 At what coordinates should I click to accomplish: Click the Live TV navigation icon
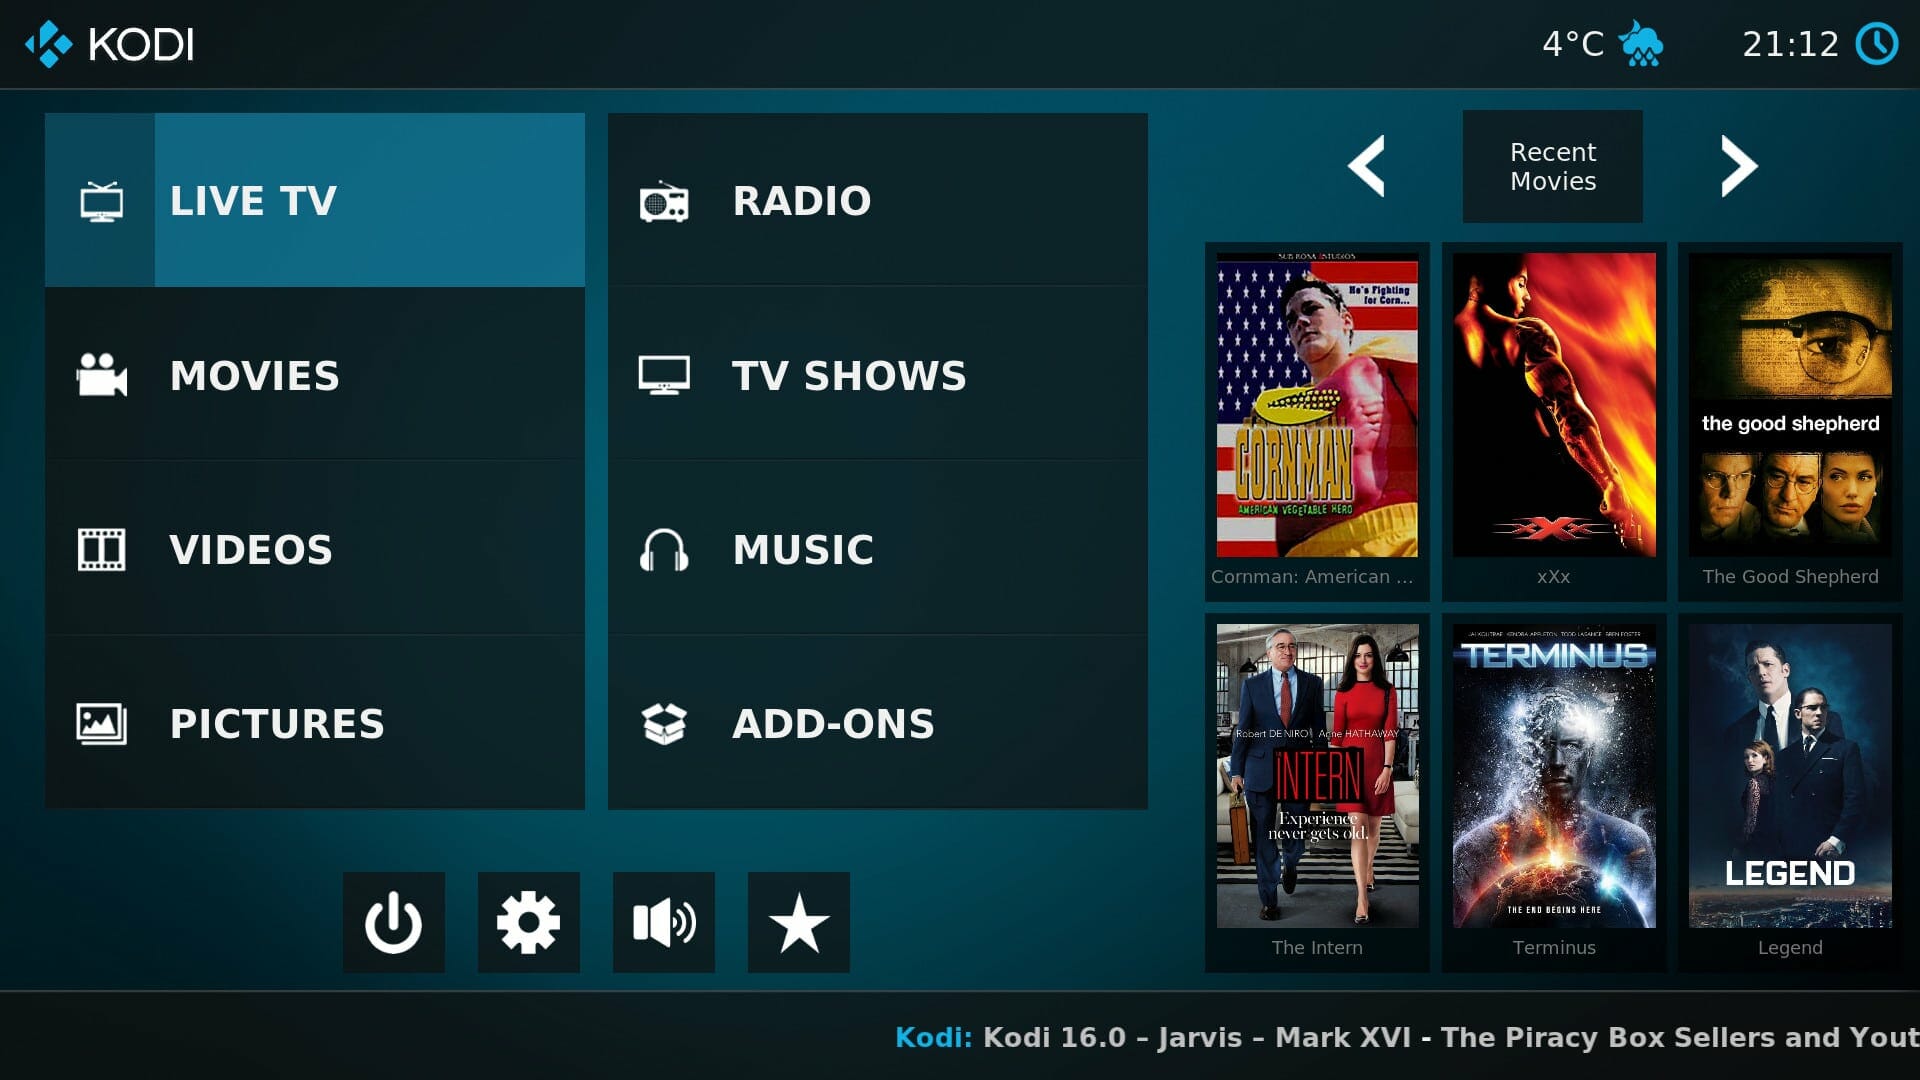pyautogui.click(x=102, y=199)
